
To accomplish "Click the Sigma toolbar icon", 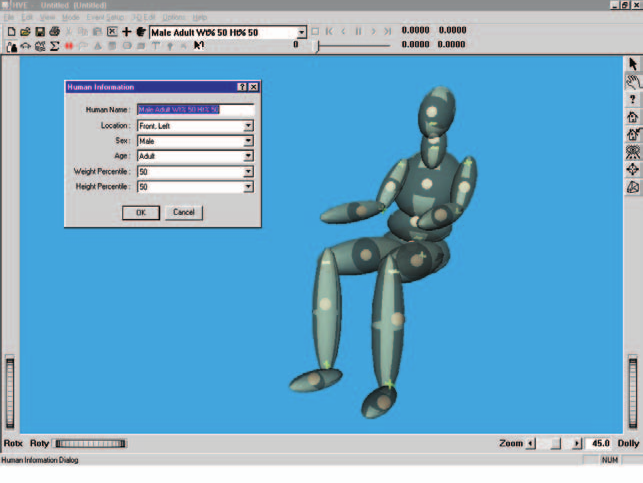I will [54, 46].
